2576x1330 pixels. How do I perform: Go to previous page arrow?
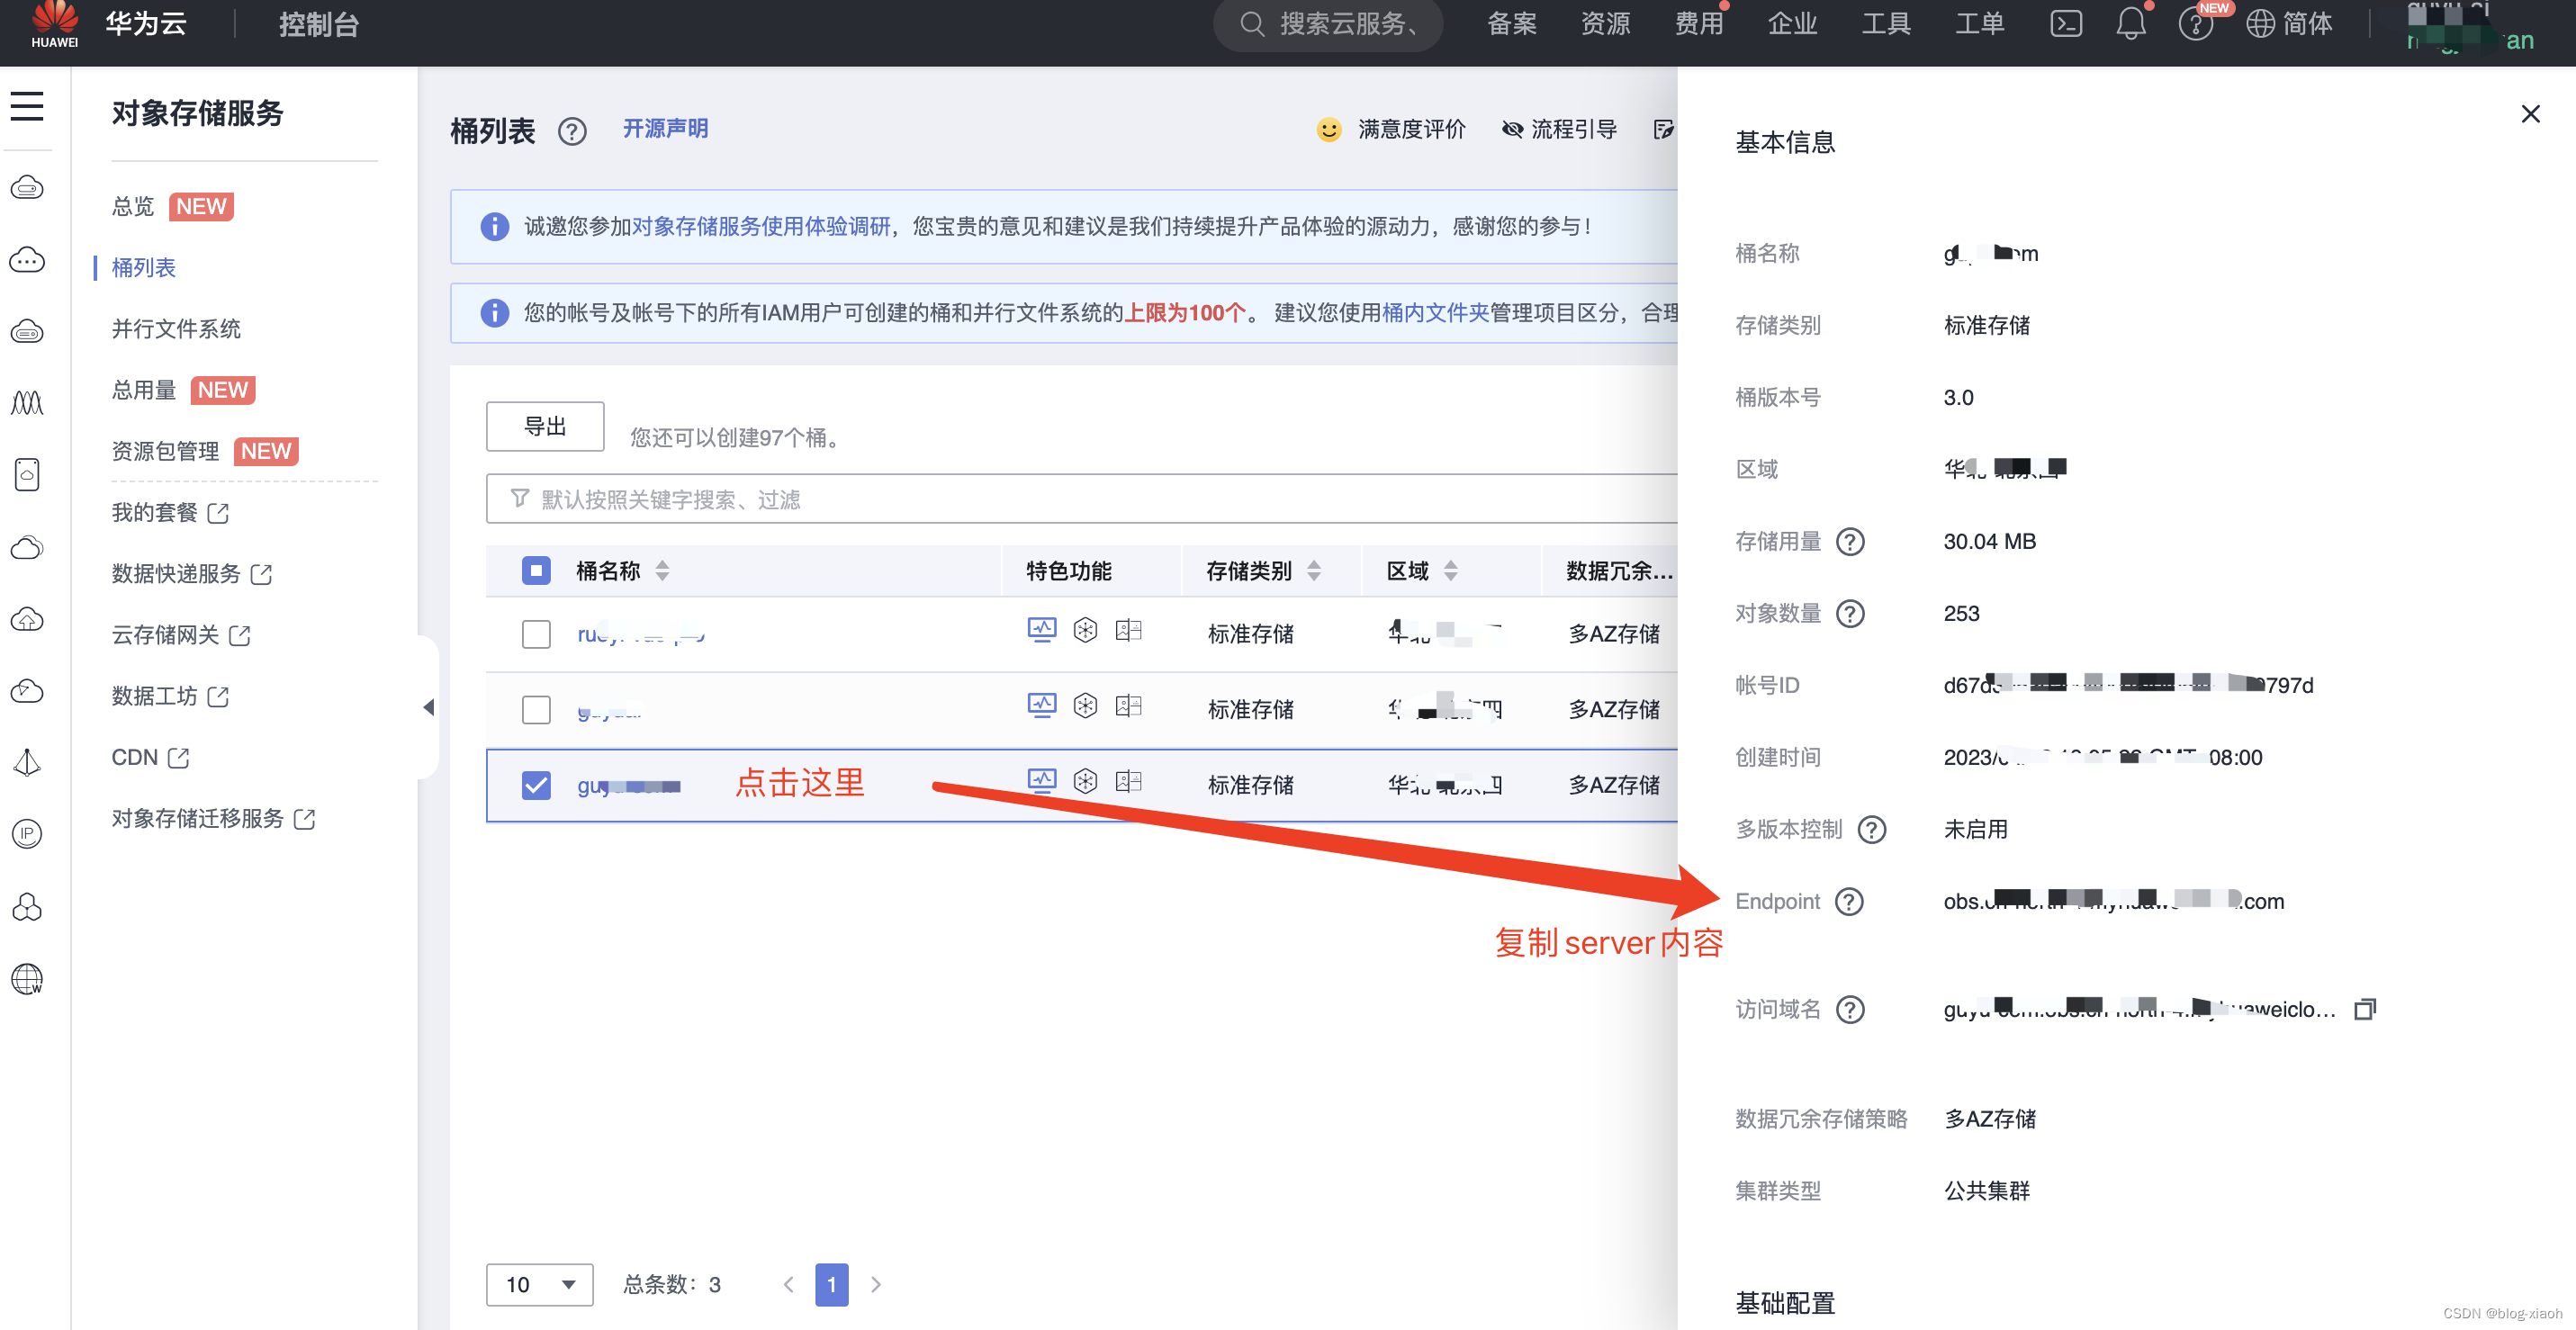point(788,1285)
